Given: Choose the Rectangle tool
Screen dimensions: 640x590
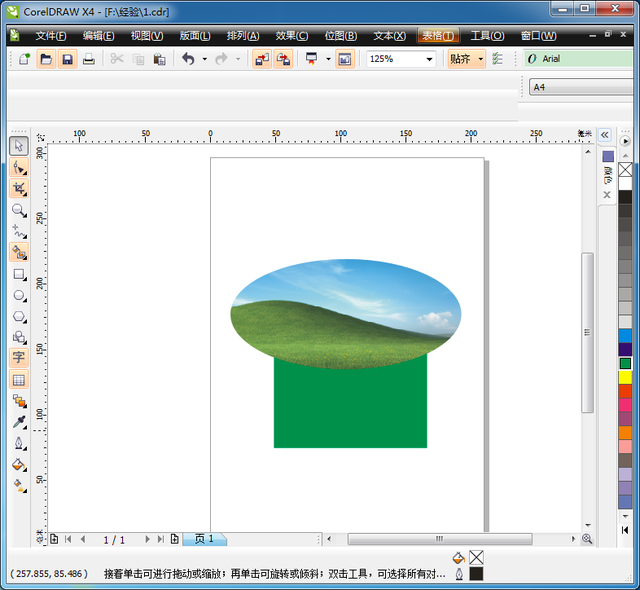Looking at the screenshot, I should pos(19,274).
